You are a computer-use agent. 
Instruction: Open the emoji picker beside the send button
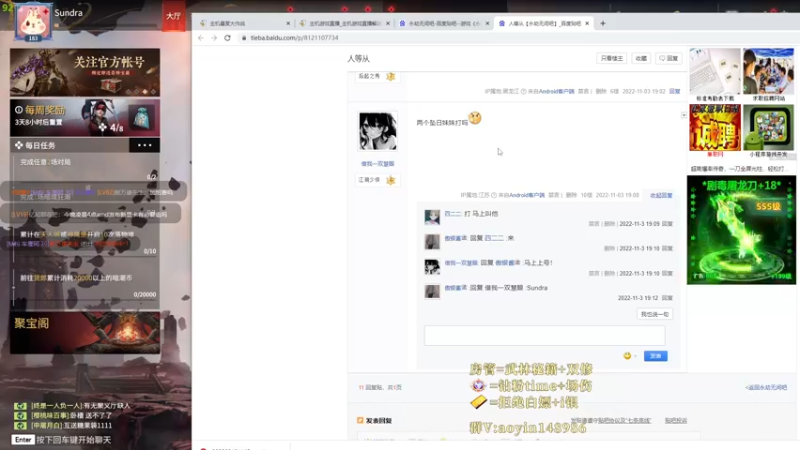(x=628, y=356)
